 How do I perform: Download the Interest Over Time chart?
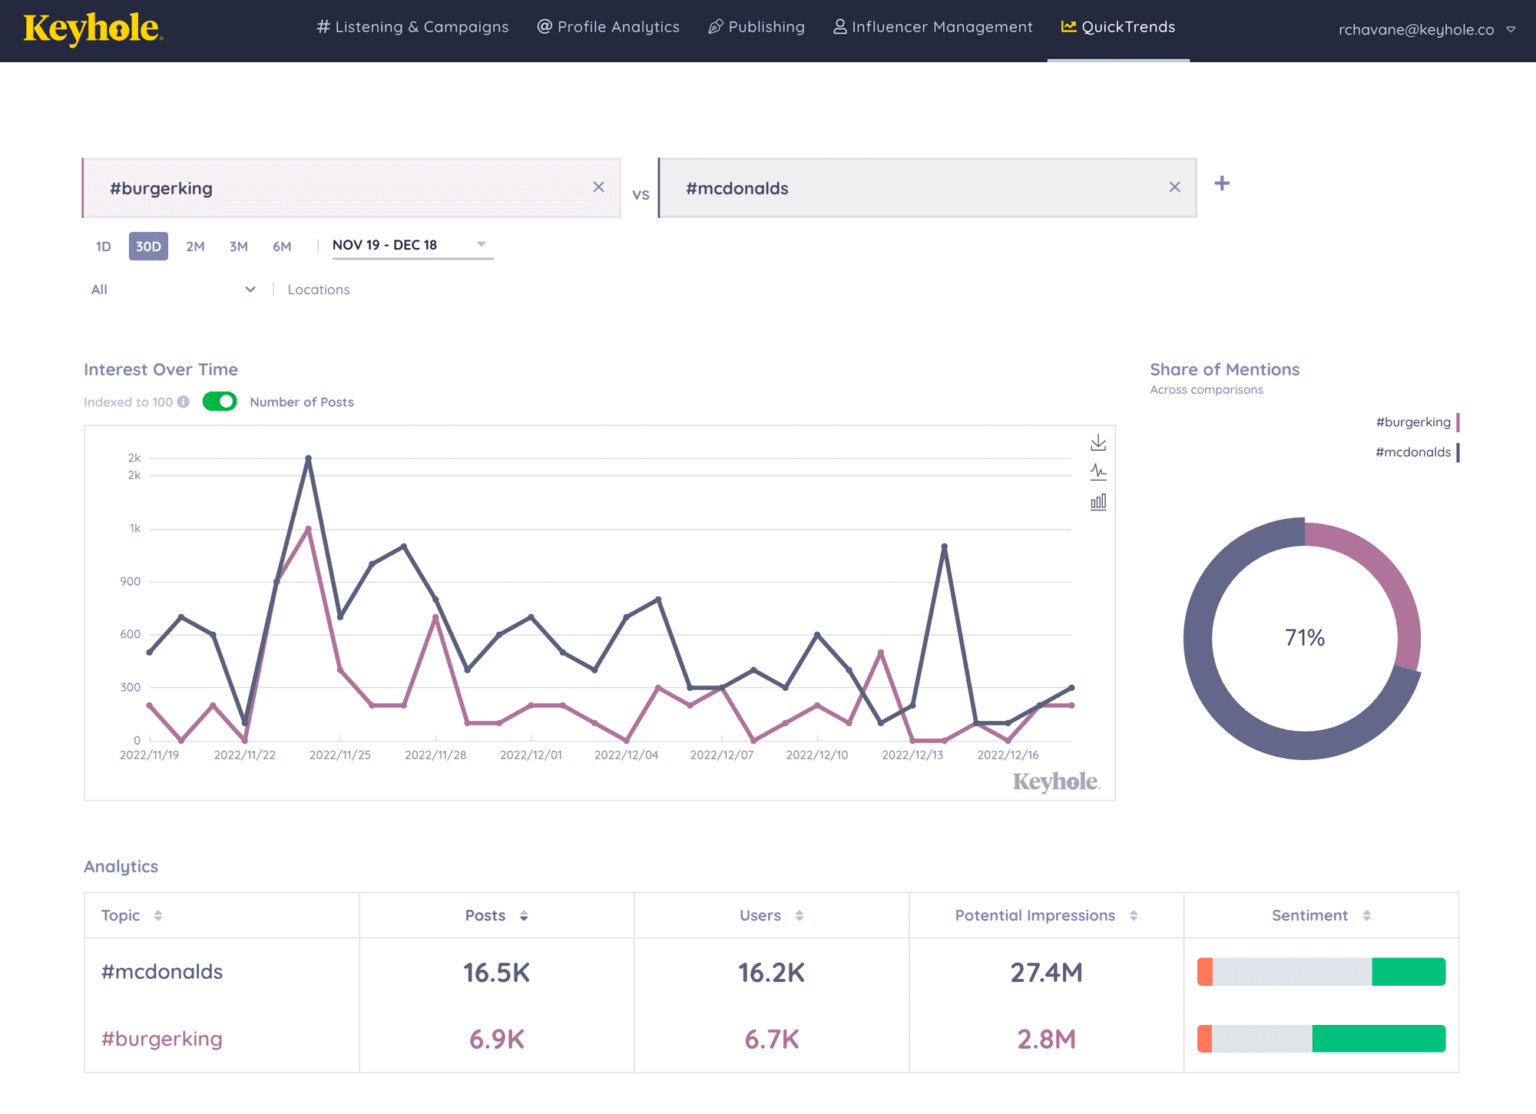point(1097,441)
